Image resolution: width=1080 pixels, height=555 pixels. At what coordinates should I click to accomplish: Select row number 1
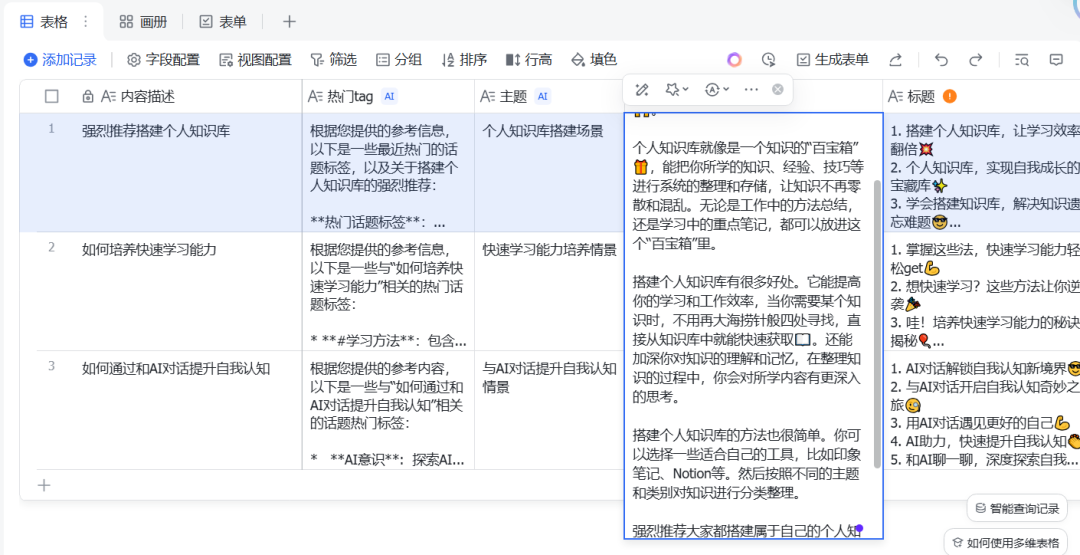click(51, 129)
